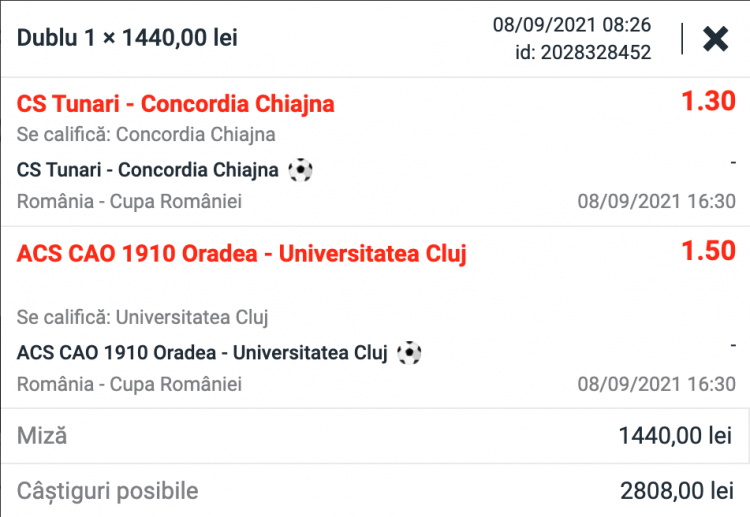Click the bet id 2028328452
The height and width of the screenshot is (517, 750).
[583, 53]
